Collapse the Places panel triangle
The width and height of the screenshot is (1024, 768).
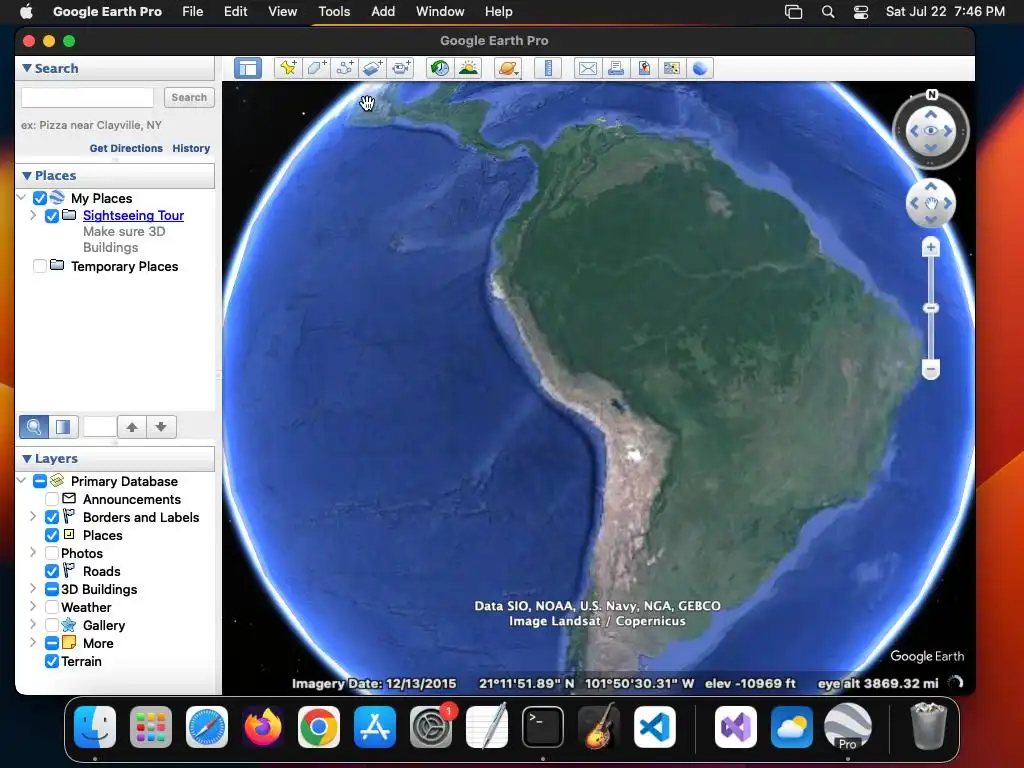pyautogui.click(x=27, y=175)
